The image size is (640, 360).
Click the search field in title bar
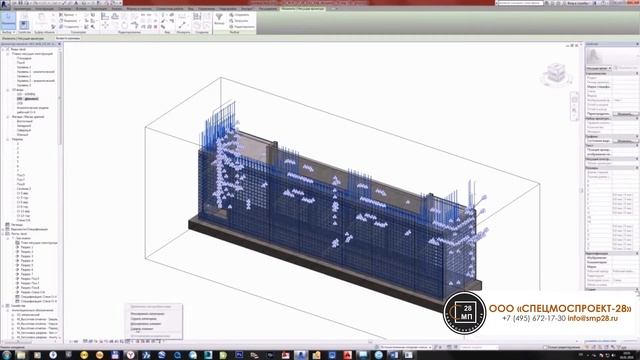(x=520, y=3)
